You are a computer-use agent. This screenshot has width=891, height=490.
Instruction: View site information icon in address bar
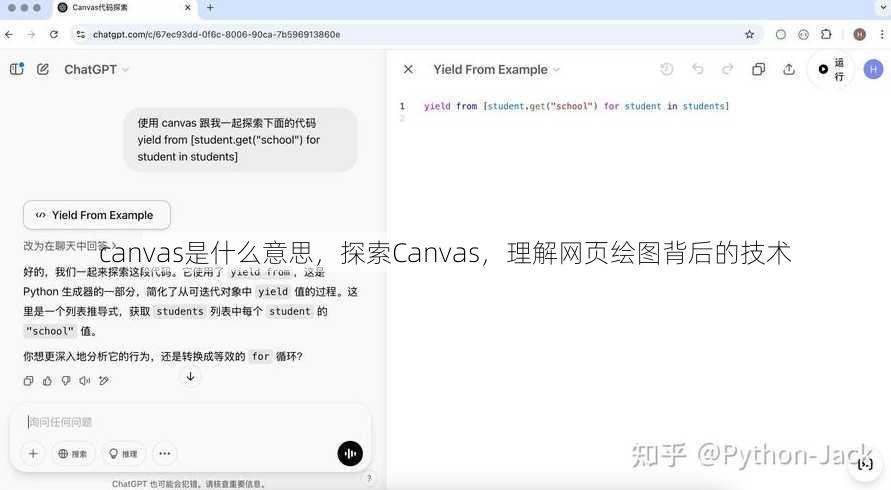coord(81,35)
